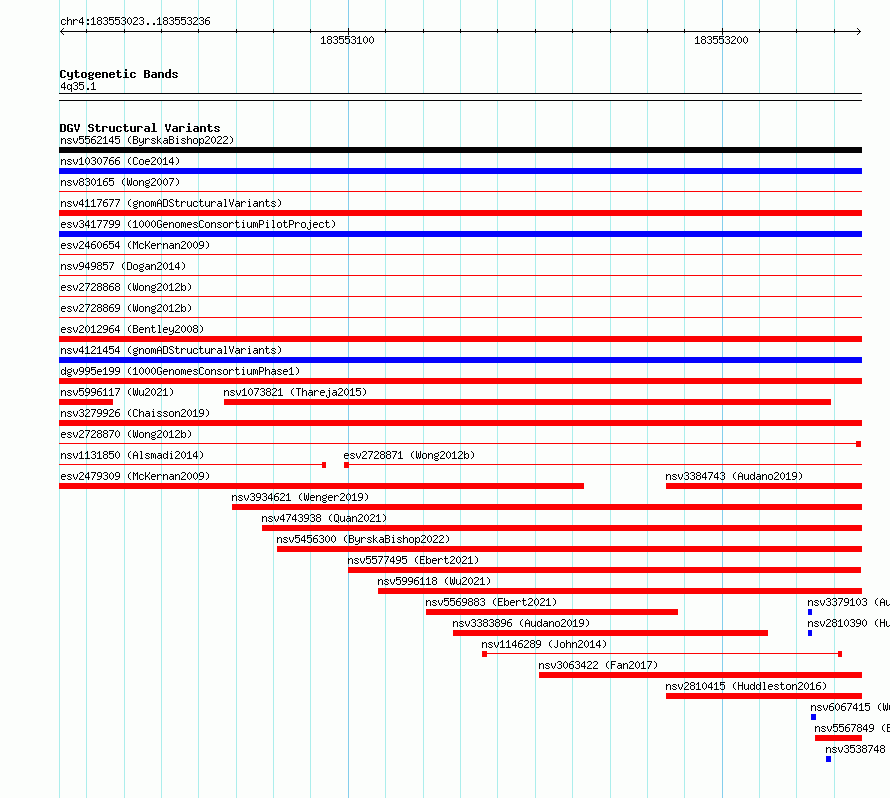Open nsv5569883 (Ebert2021) variant

click(492, 602)
